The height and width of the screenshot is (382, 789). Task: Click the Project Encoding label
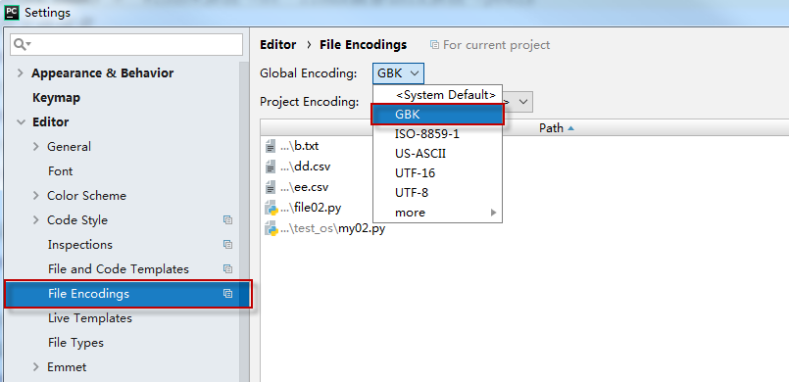click(x=309, y=102)
